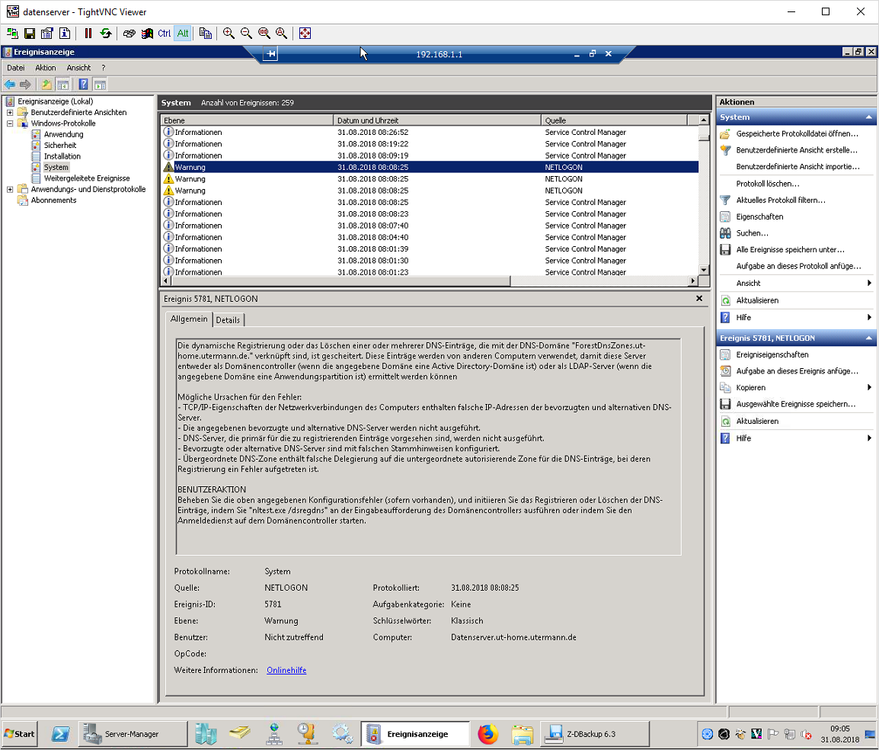Click the TightVNC refresh screen icon

pos(105,33)
